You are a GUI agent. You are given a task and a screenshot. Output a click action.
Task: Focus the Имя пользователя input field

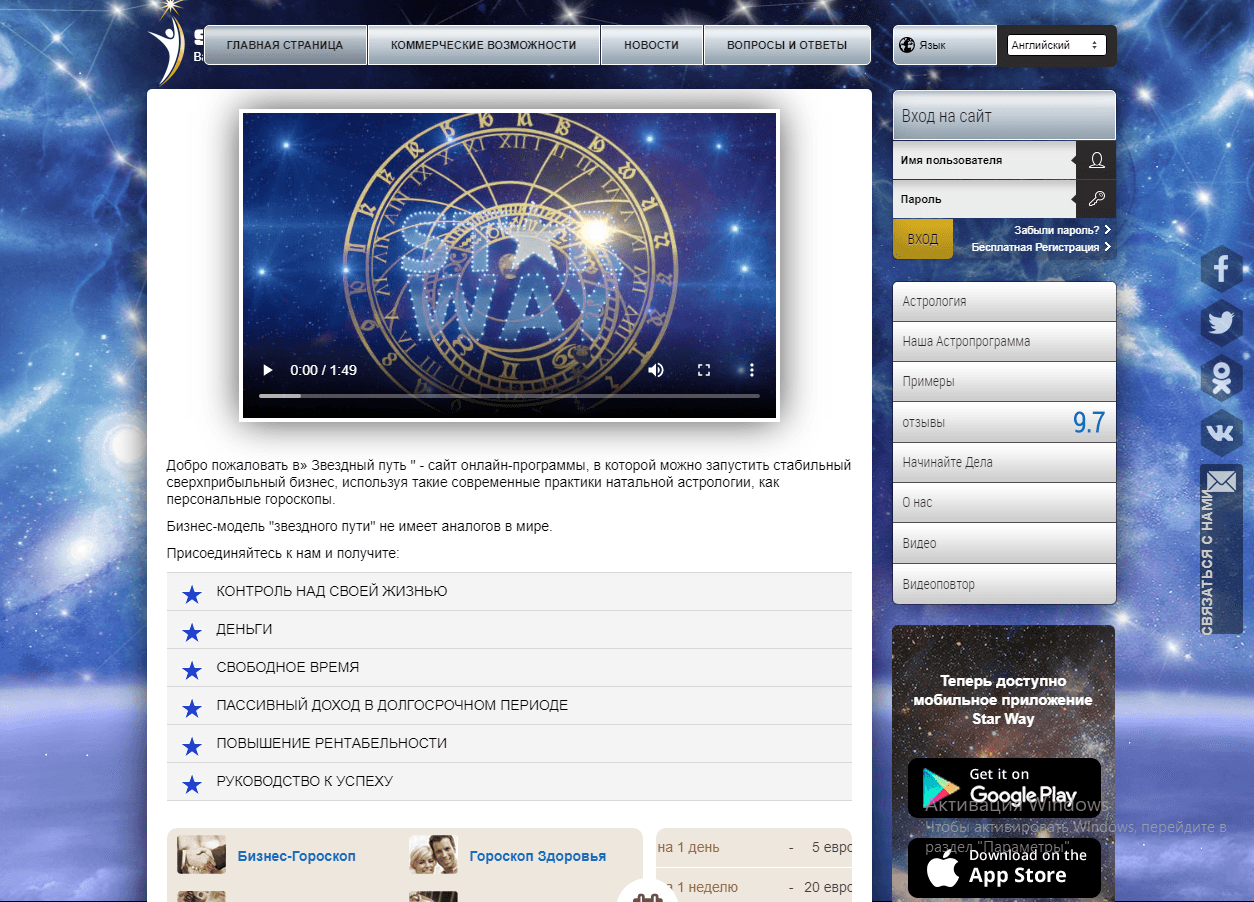(983, 160)
